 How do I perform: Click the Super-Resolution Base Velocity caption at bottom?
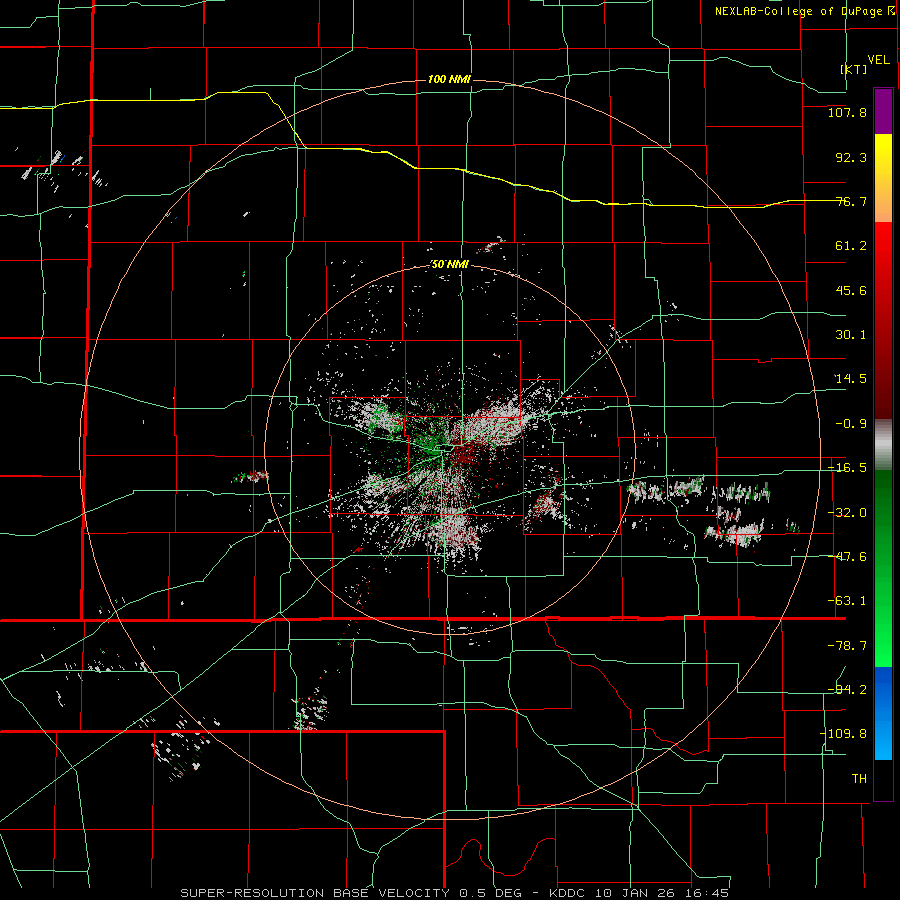[455, 893]
